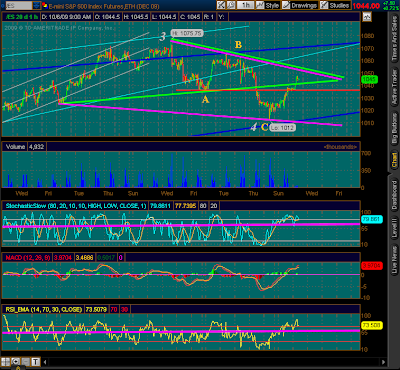Open the chart settings wrench icon
This screenshot has width=400, height=370.
(x=221, y=5)
